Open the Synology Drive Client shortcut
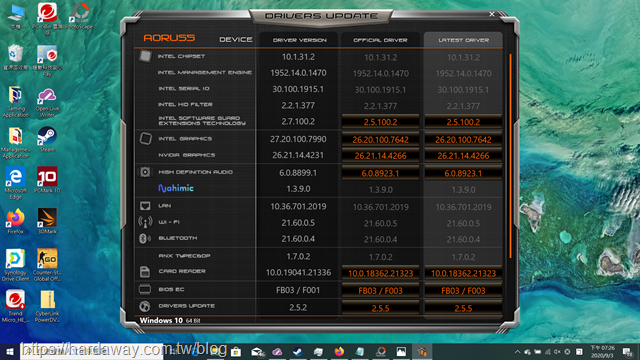640x360 pixels. click(x=16, y=265)
